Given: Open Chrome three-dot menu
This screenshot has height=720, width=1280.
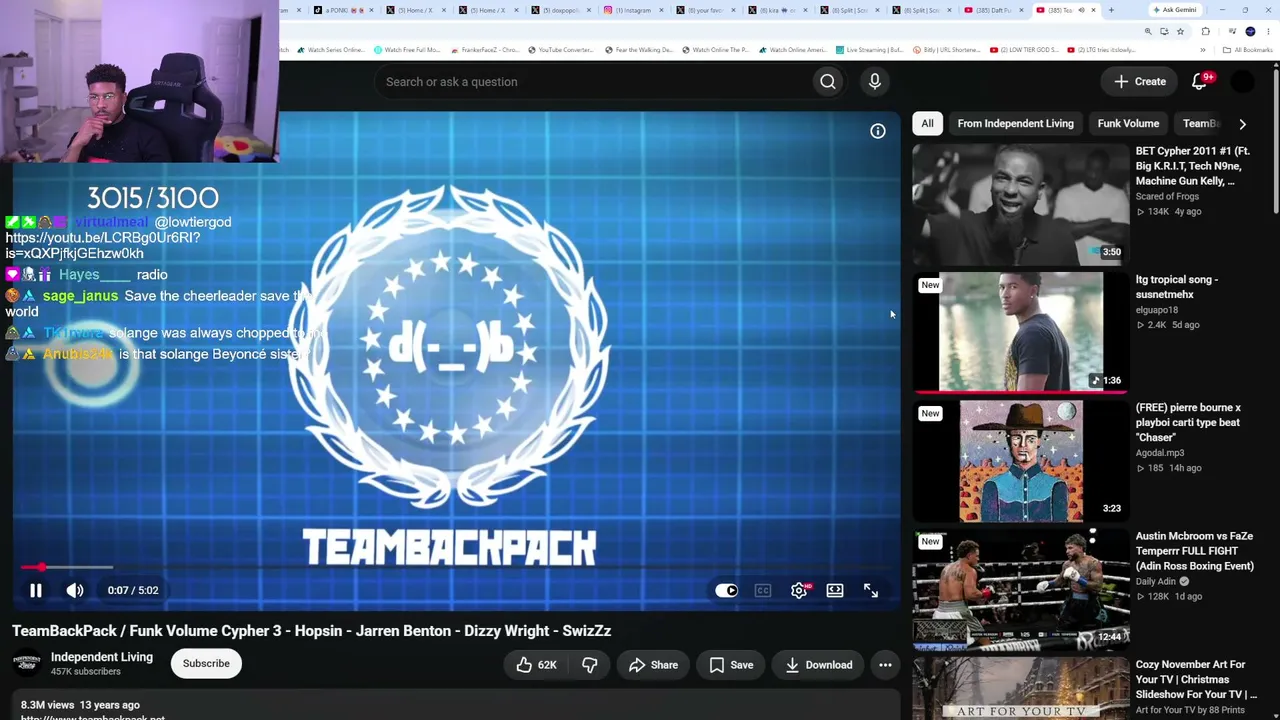Looking at the screenshot, I should coord(1266,32).
